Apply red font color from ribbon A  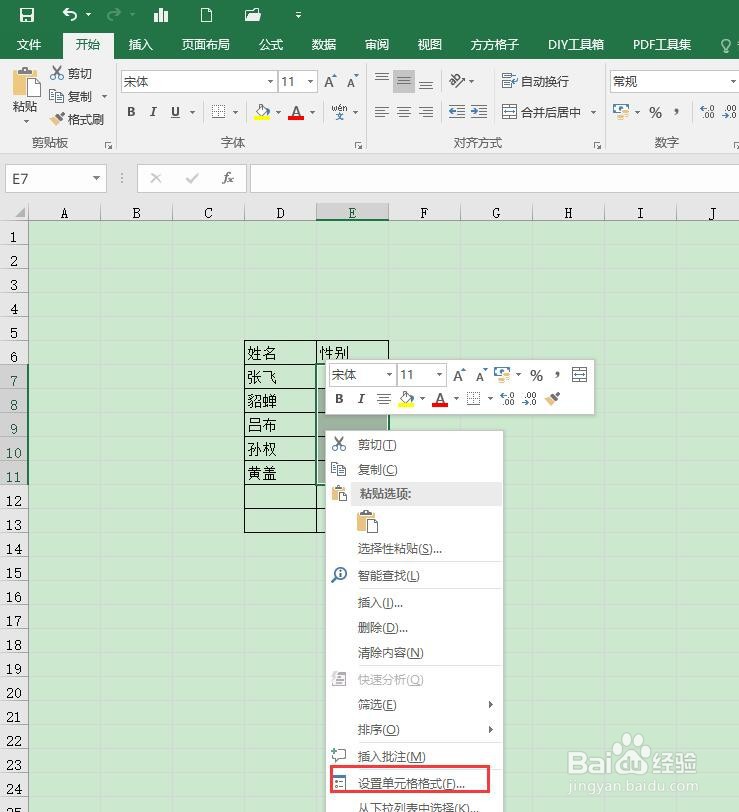296,112
